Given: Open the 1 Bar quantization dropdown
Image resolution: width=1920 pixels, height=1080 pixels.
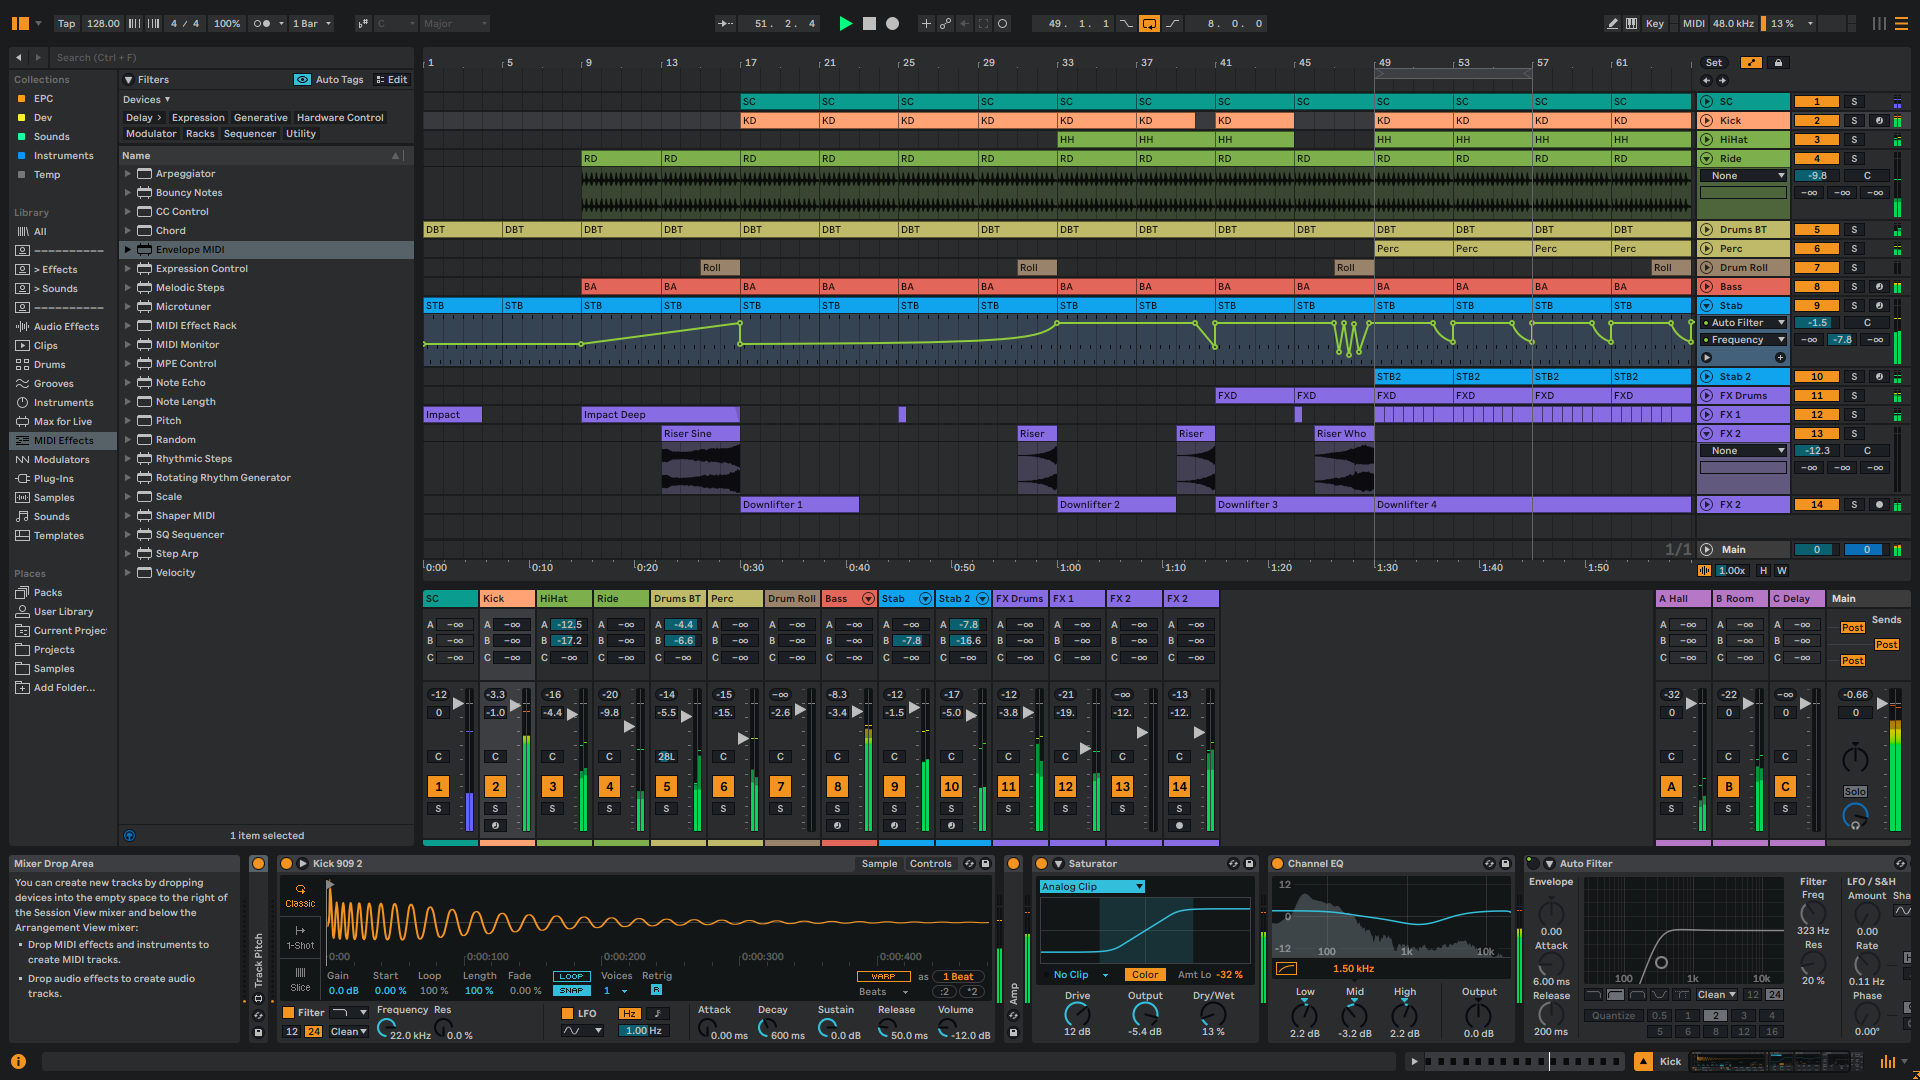Looking at the screenshot, I should pyautogui.click(x=311, y=23).
